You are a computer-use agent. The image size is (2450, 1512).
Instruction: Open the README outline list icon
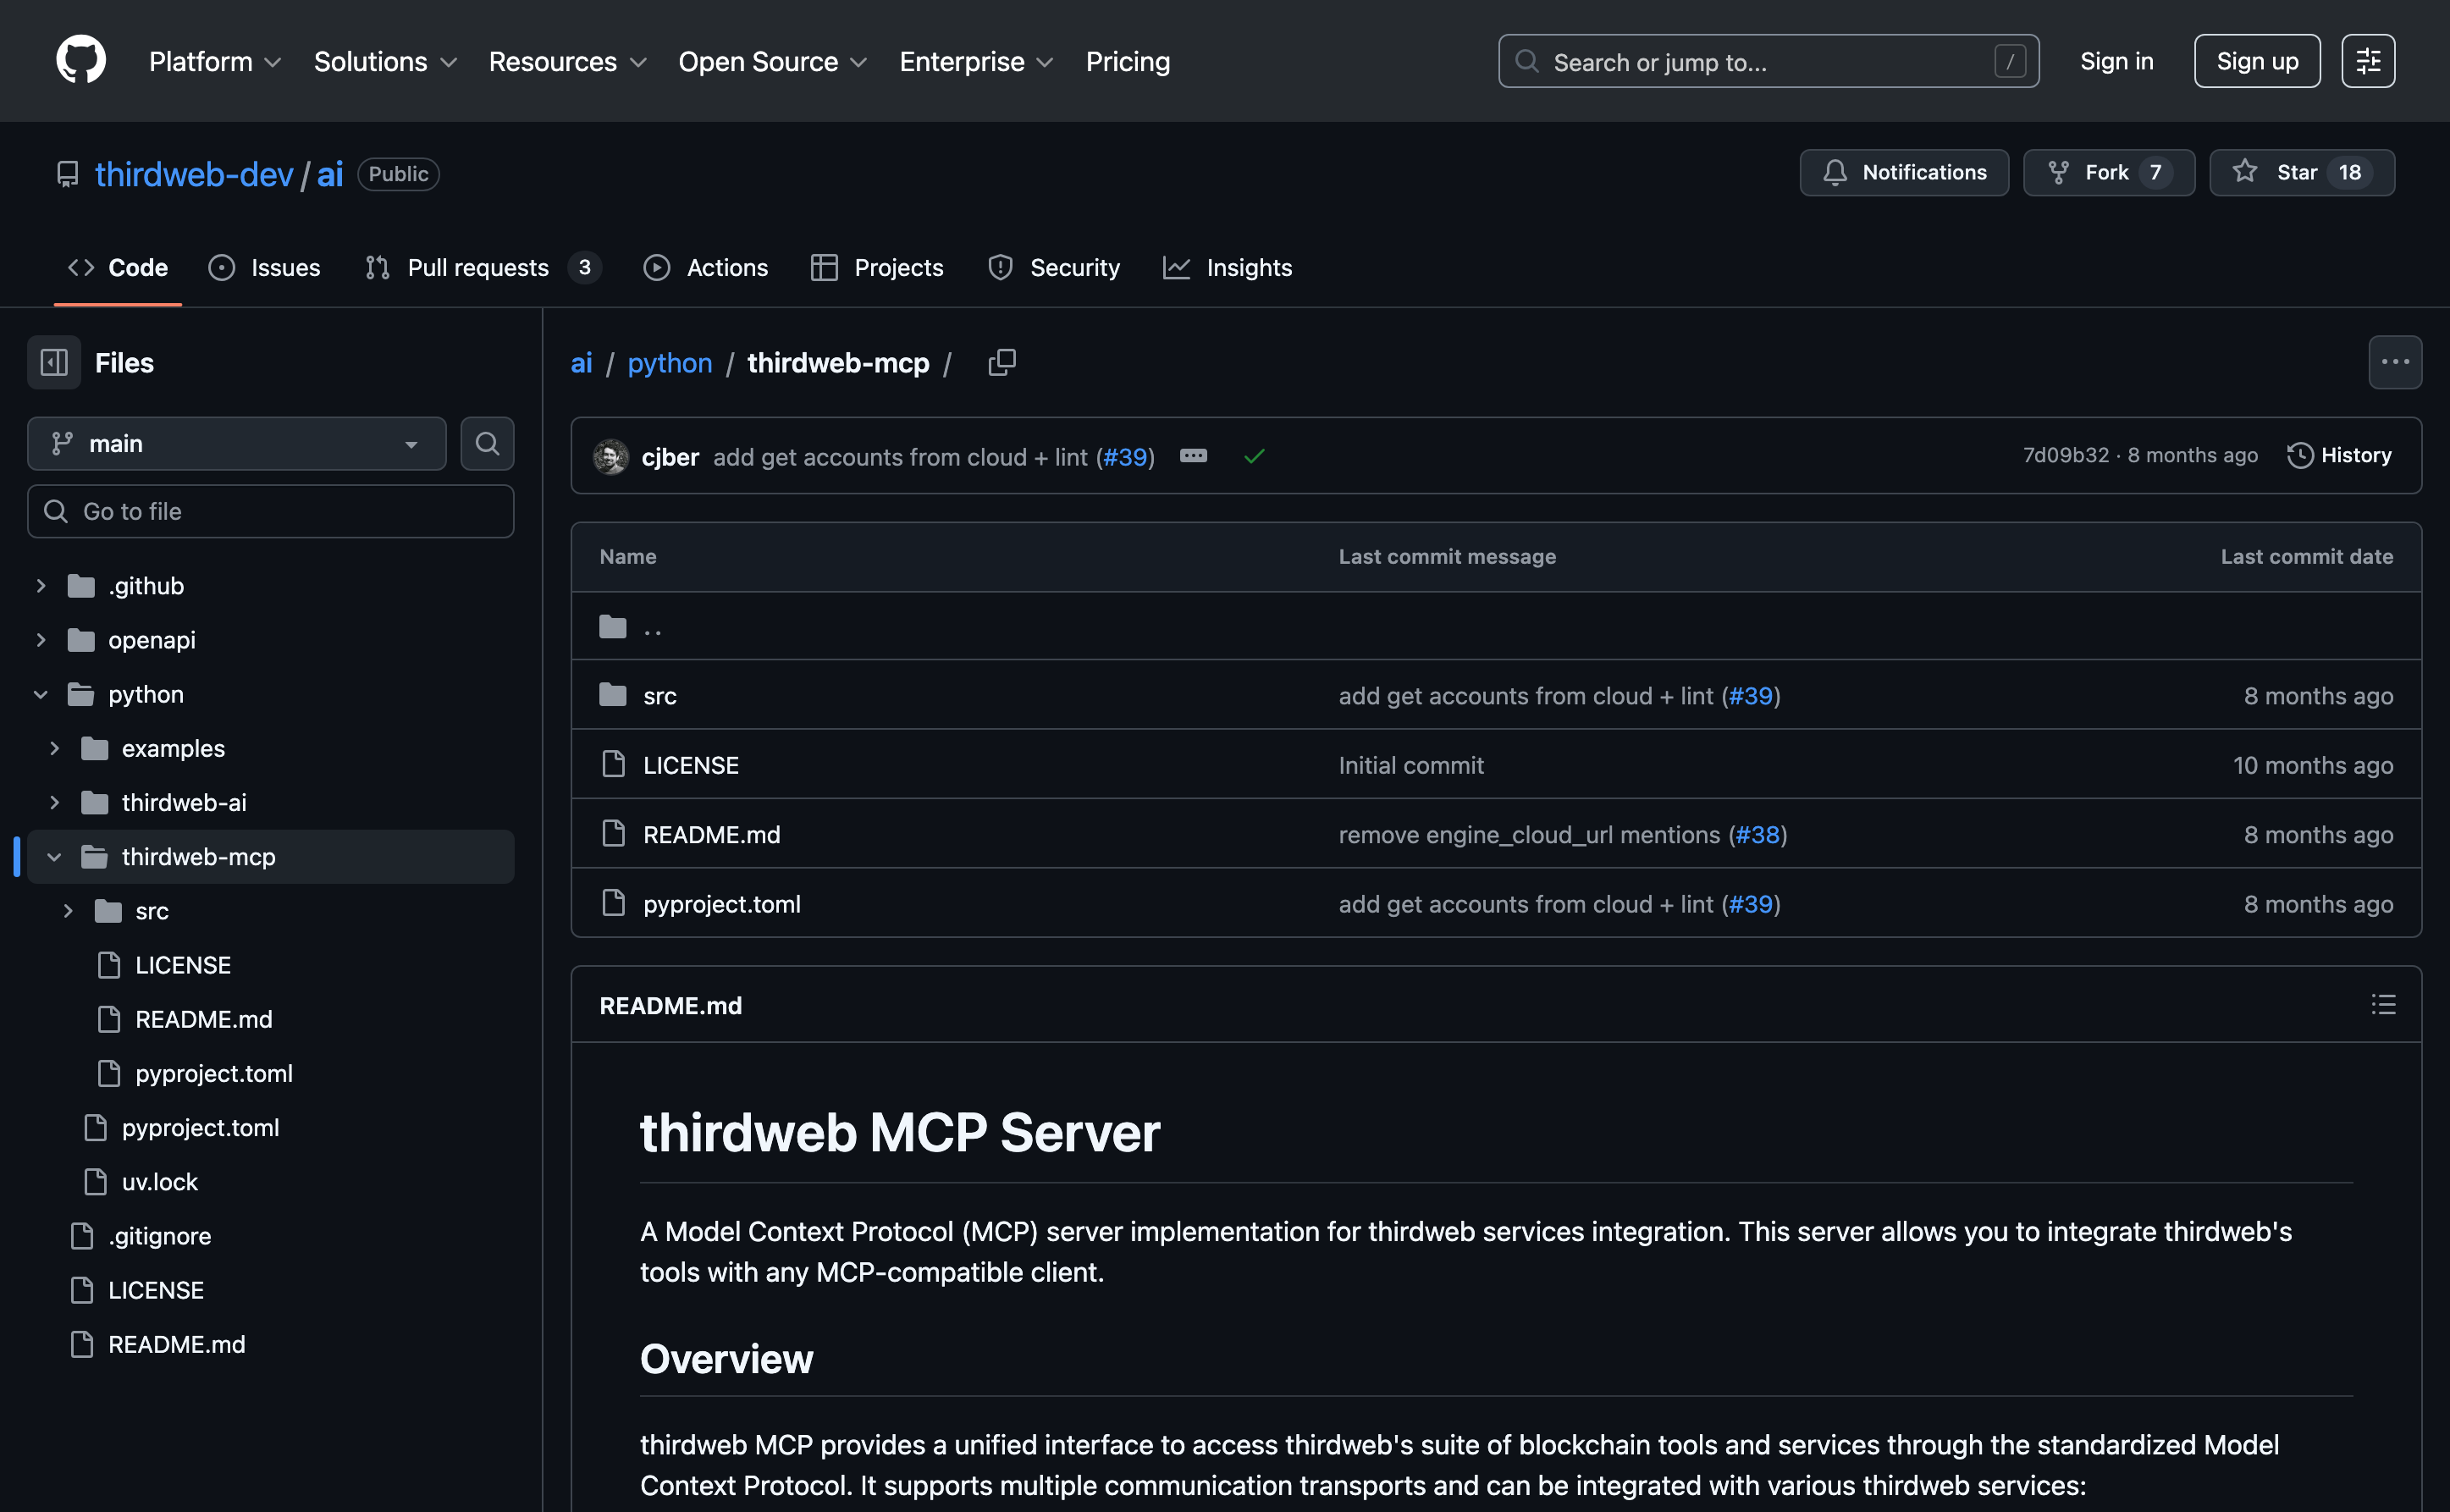(2383, 1004)
